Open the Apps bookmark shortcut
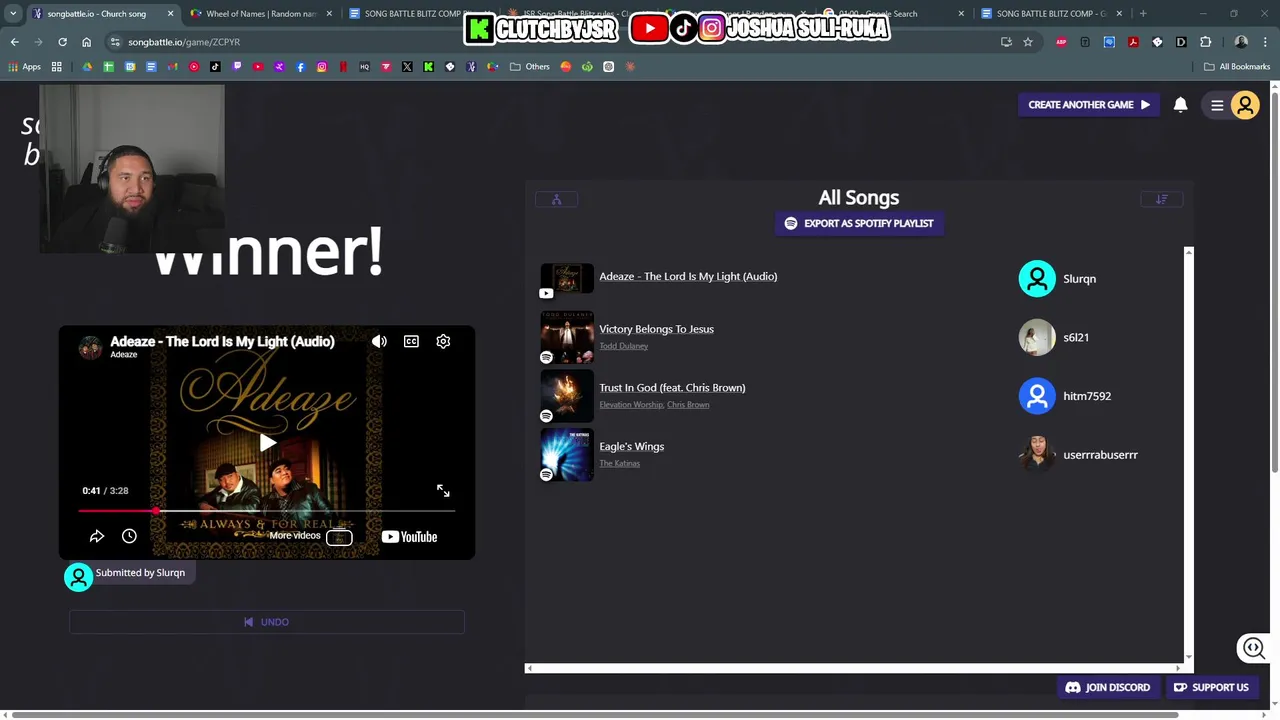The image size is (1280, 720). pos(24,67)
